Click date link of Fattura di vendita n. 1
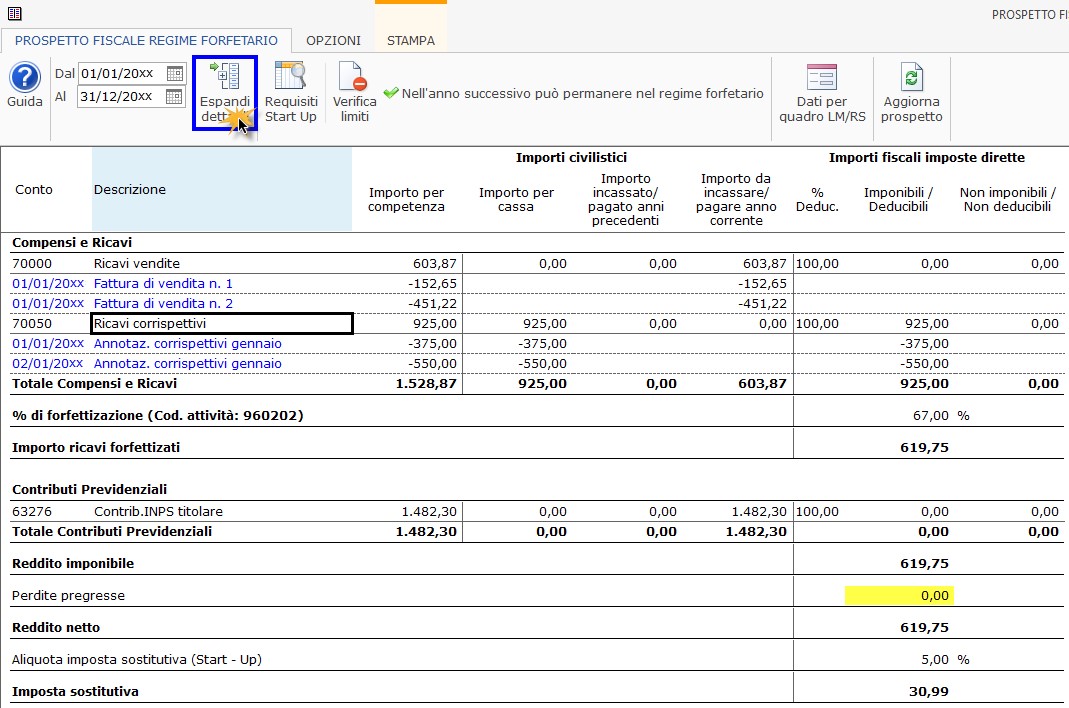1069x708 pixels. (x=48, y=283)
